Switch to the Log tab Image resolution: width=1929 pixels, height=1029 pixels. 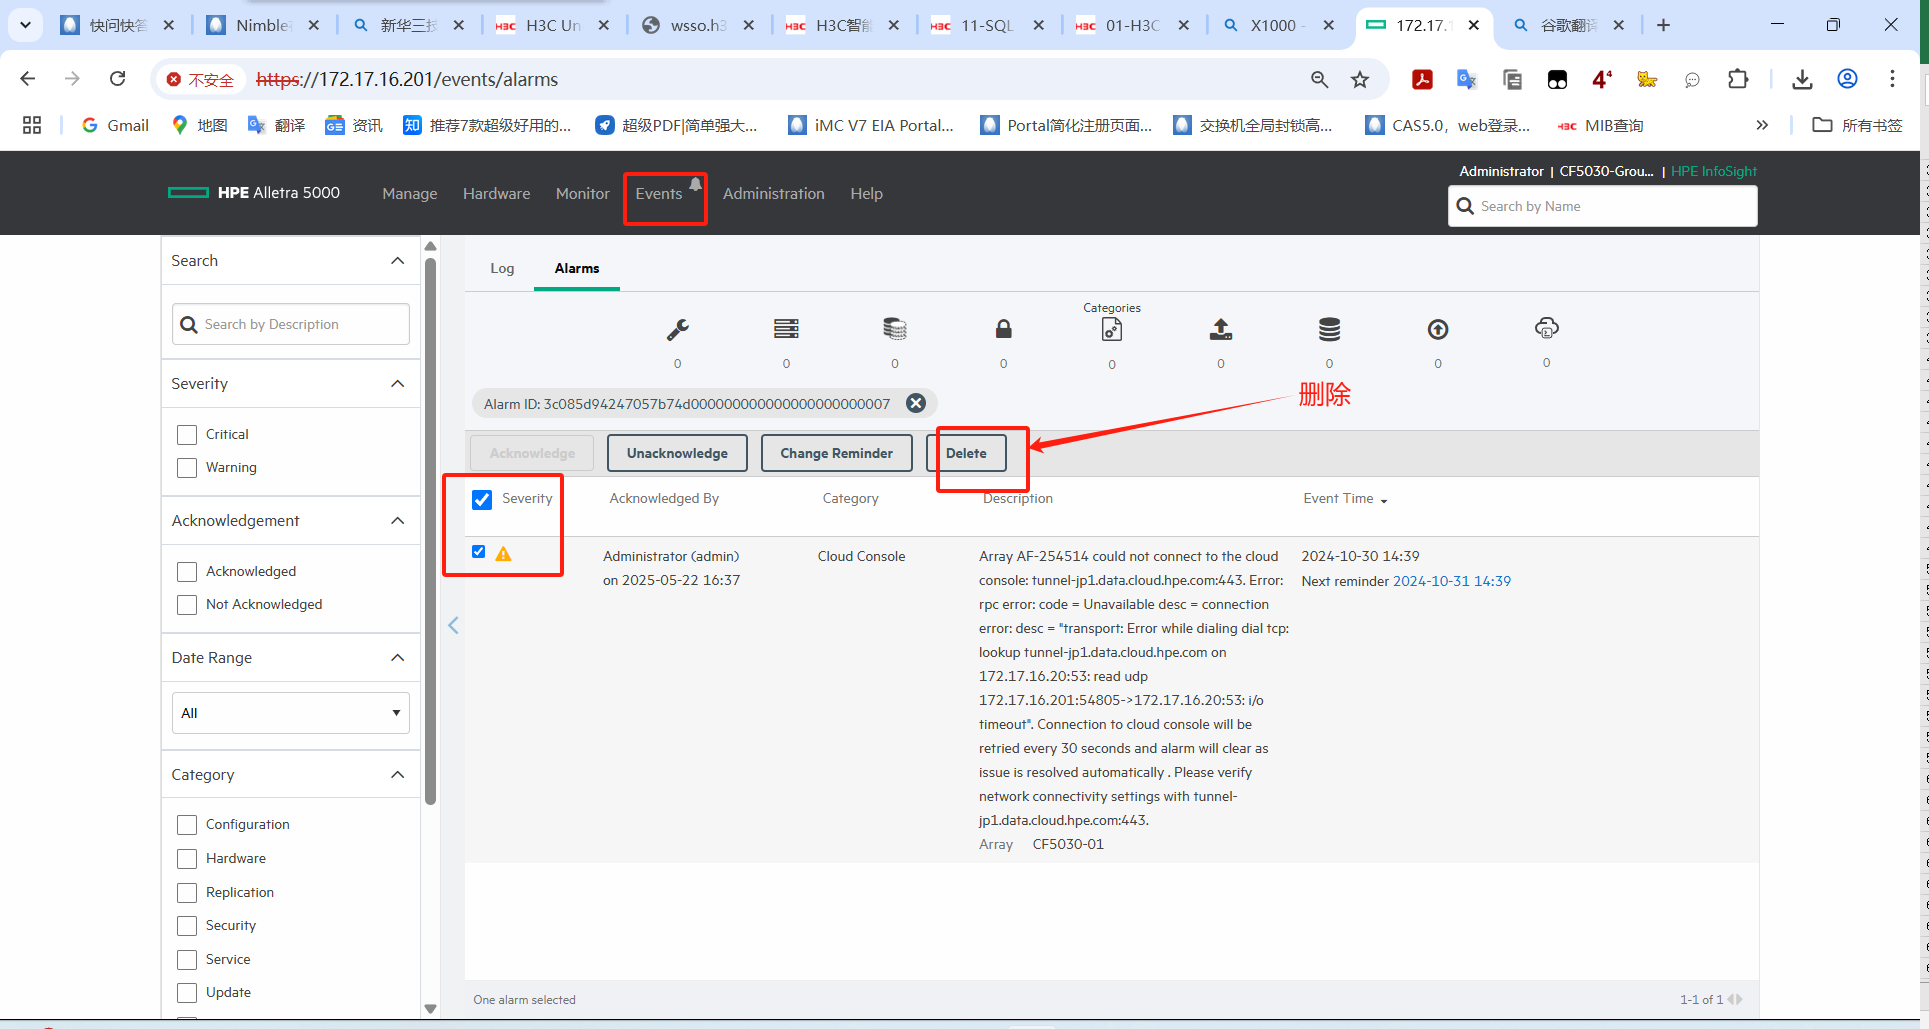tap(502, 269)
